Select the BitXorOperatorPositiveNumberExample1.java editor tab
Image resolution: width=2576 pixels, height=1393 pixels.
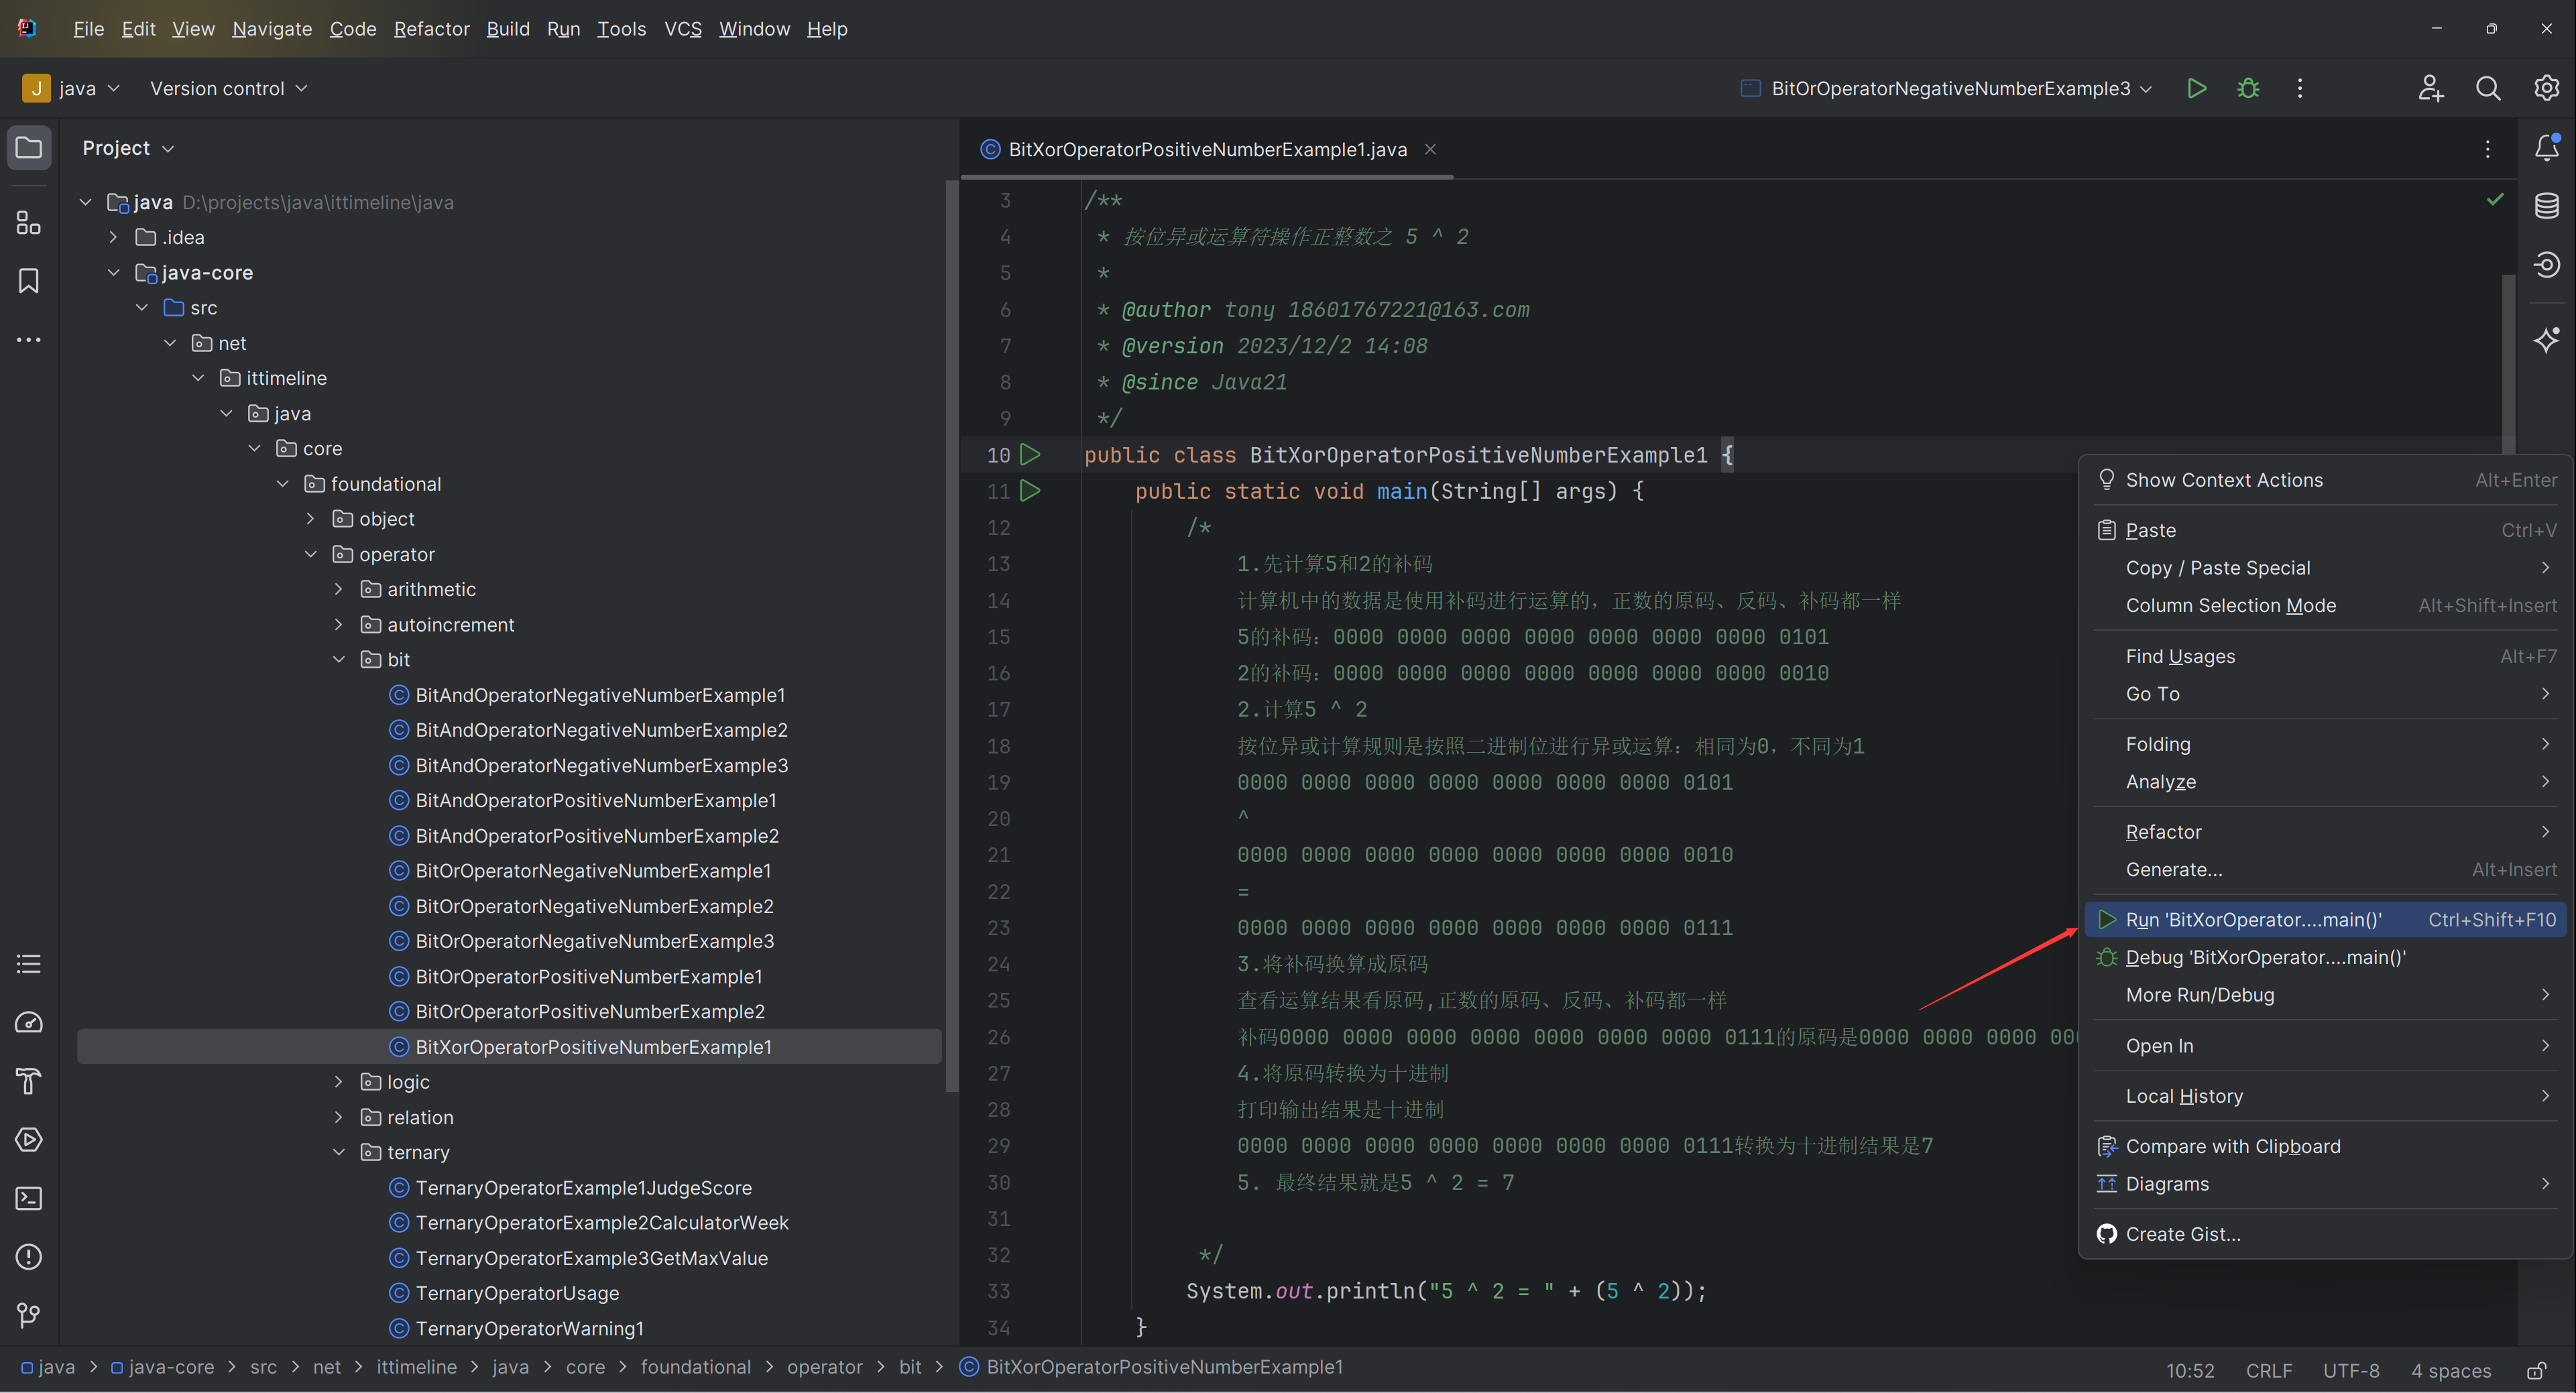pos(1207,149)
